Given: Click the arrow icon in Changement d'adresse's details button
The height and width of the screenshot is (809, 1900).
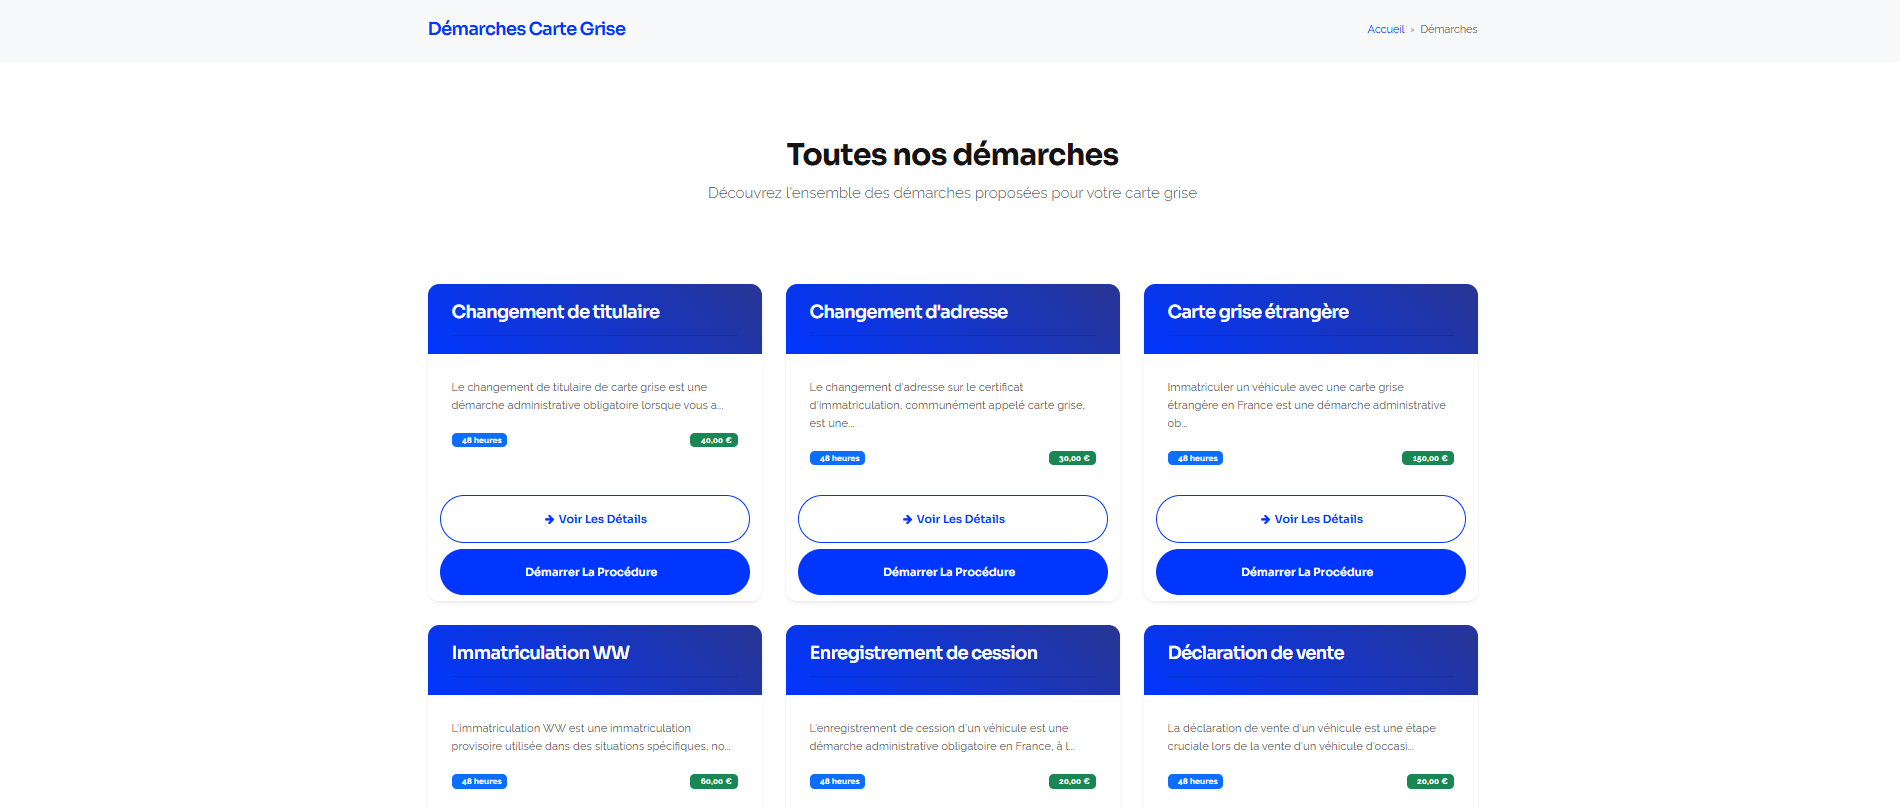Looking at the screenshot, I should [907, 519].
